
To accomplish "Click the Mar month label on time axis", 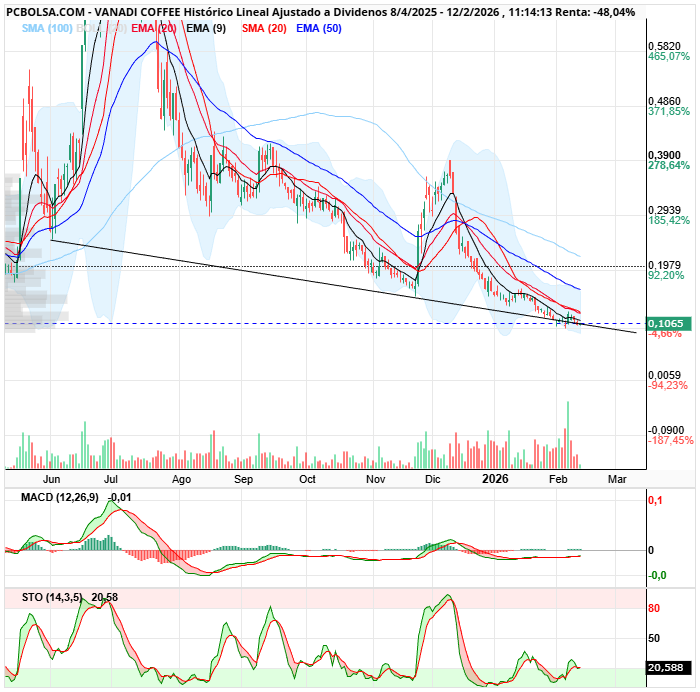I will coord(617,479).
